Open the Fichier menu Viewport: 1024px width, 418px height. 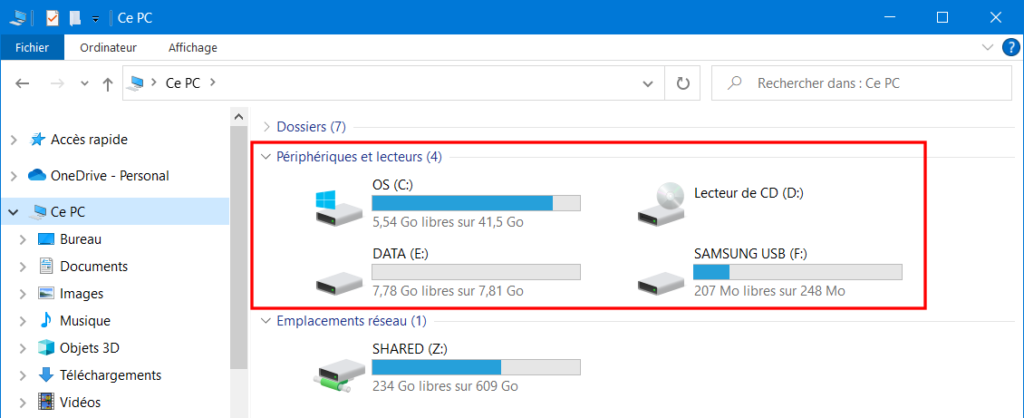[x=32, y=48]
